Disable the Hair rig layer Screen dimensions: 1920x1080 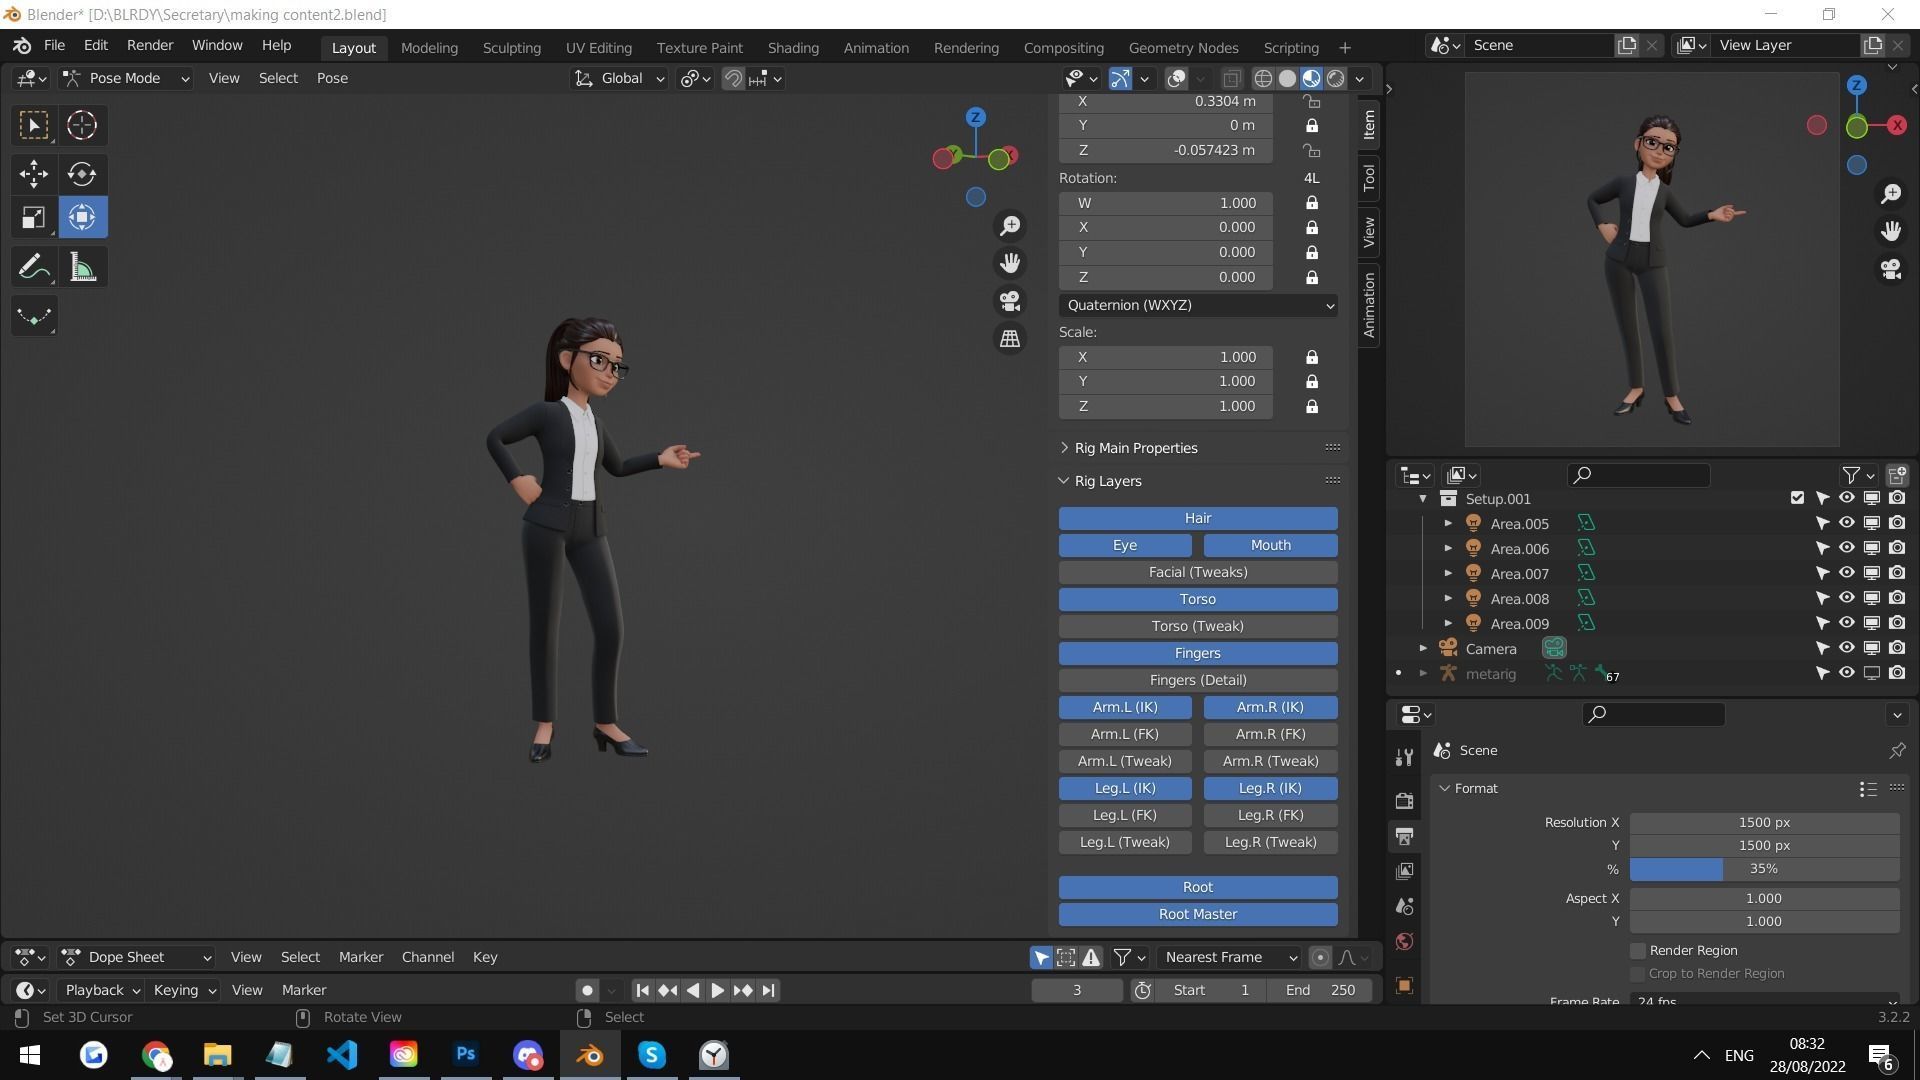pos(1198,518)
